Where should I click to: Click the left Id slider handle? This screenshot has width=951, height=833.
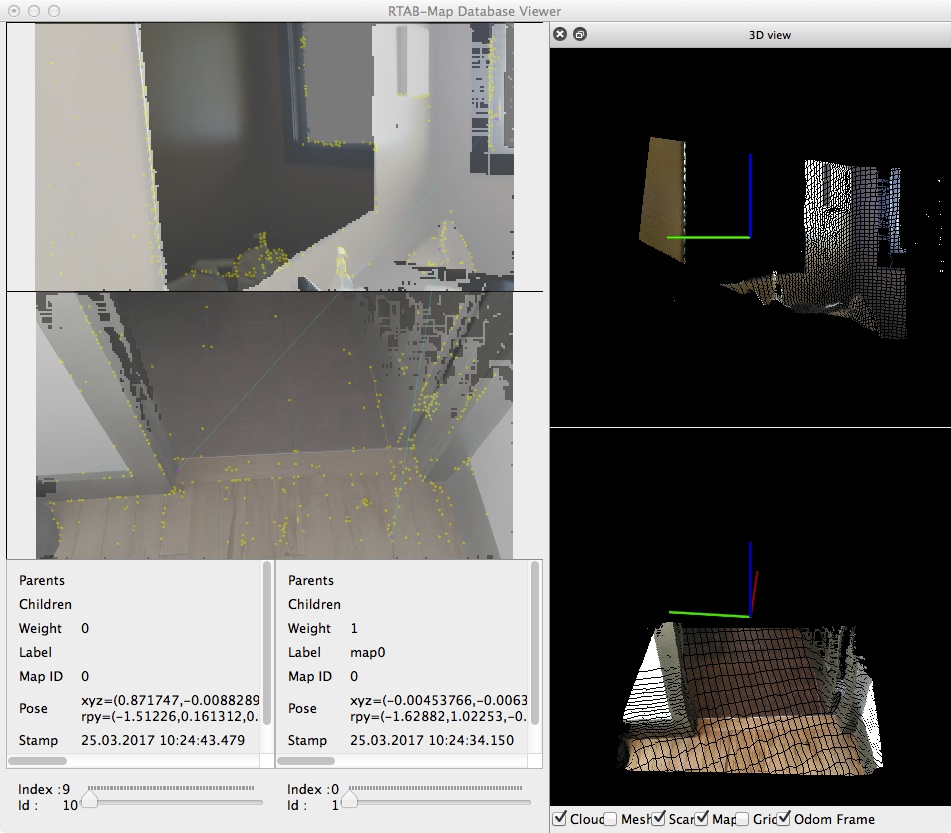click(x=89, y=801)
